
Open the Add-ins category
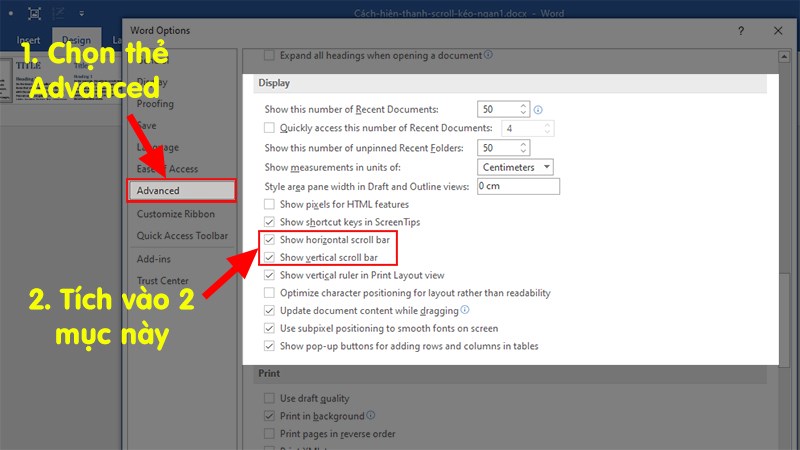coord(154,259)
